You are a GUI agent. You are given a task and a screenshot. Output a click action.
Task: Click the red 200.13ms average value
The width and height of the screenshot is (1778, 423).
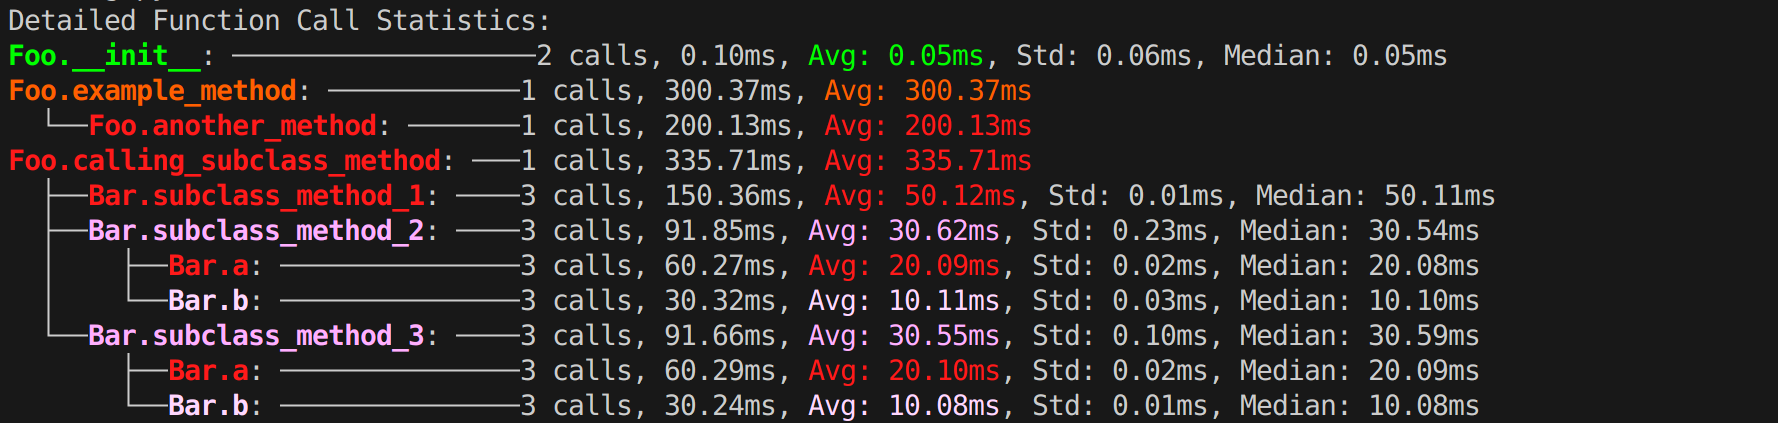click(x=968, y=126)
